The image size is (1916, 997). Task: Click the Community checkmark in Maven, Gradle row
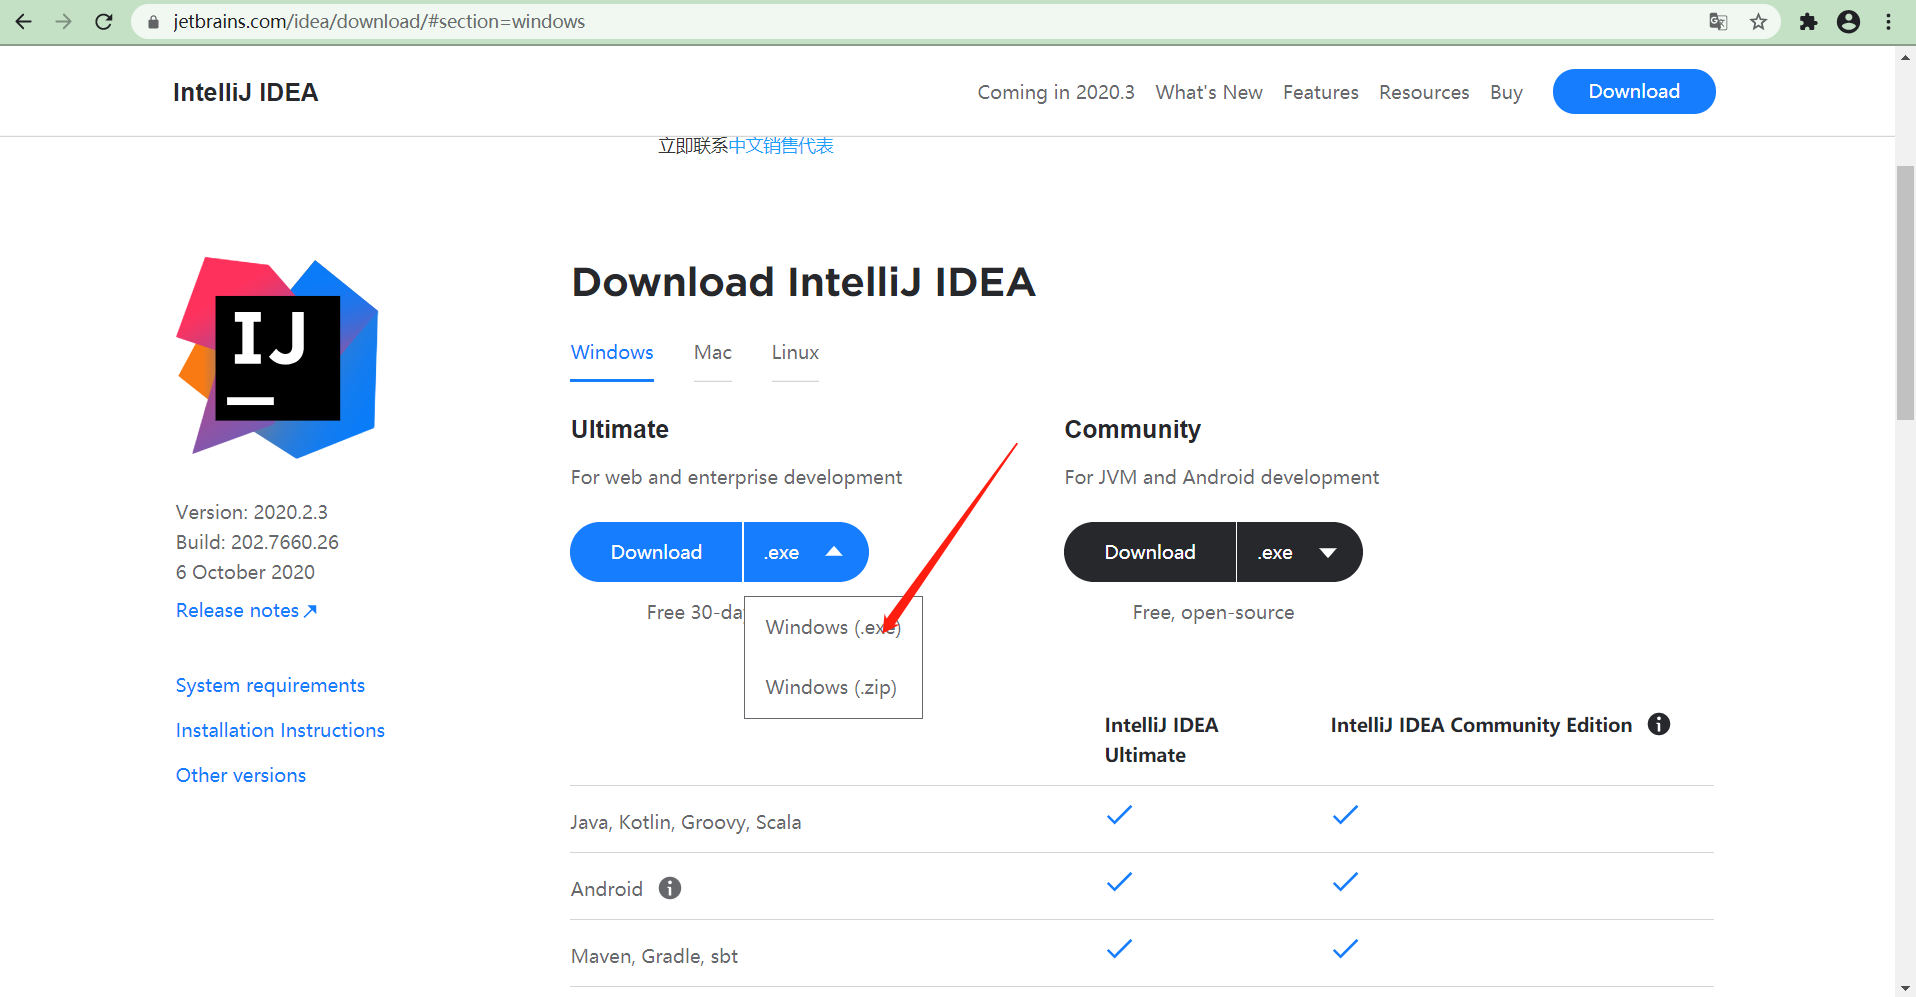(1345, 949)
